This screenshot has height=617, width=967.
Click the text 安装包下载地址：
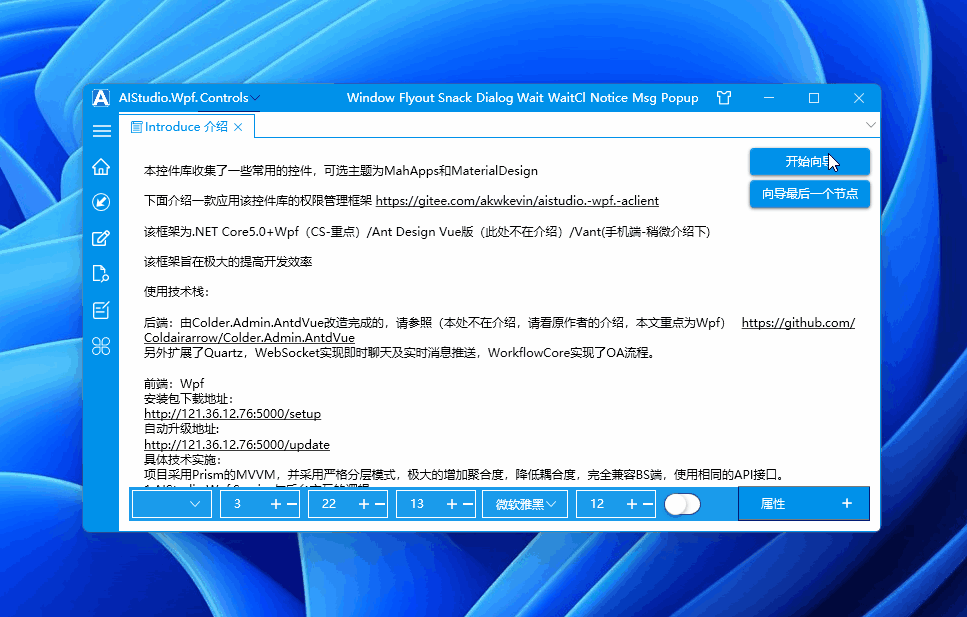point(189,399)
